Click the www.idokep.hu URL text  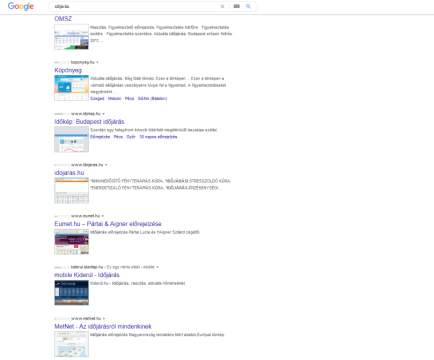86,114
